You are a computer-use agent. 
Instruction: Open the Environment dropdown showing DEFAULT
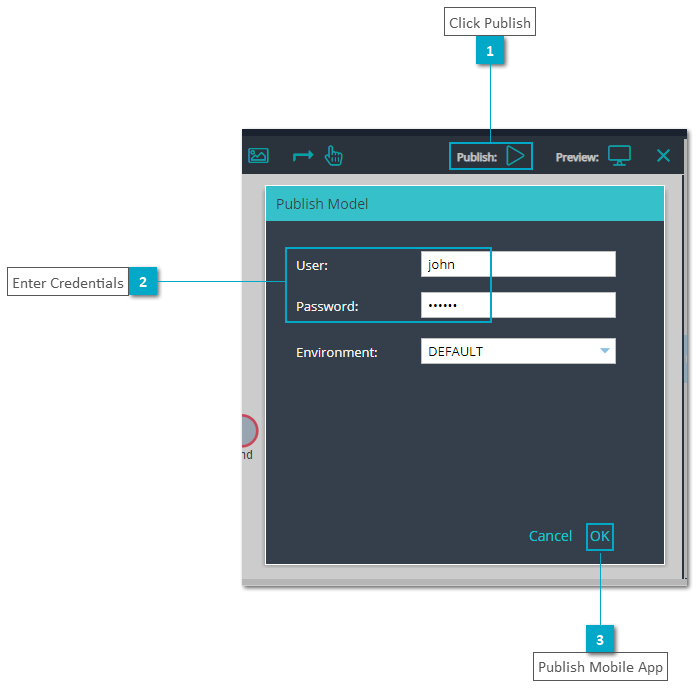point(518,351)
